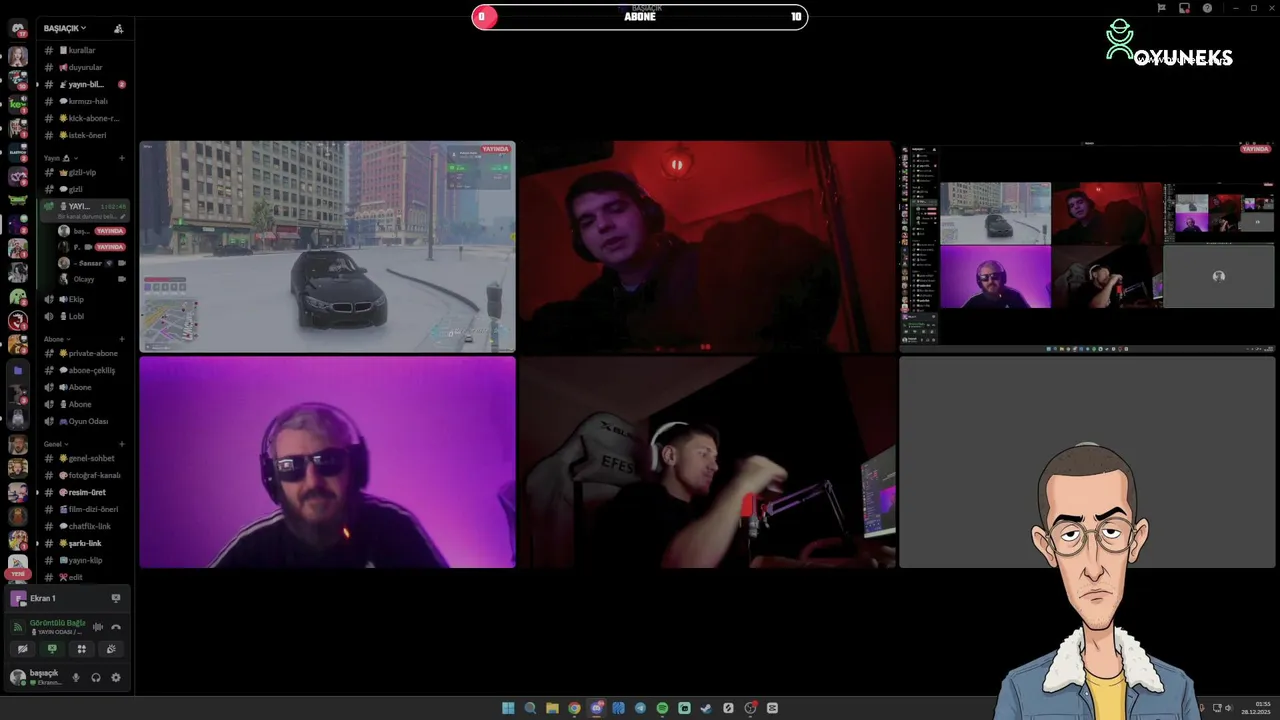Open Windows taskbar search
The image size is (1280, 720).
[x=530, y=708]
